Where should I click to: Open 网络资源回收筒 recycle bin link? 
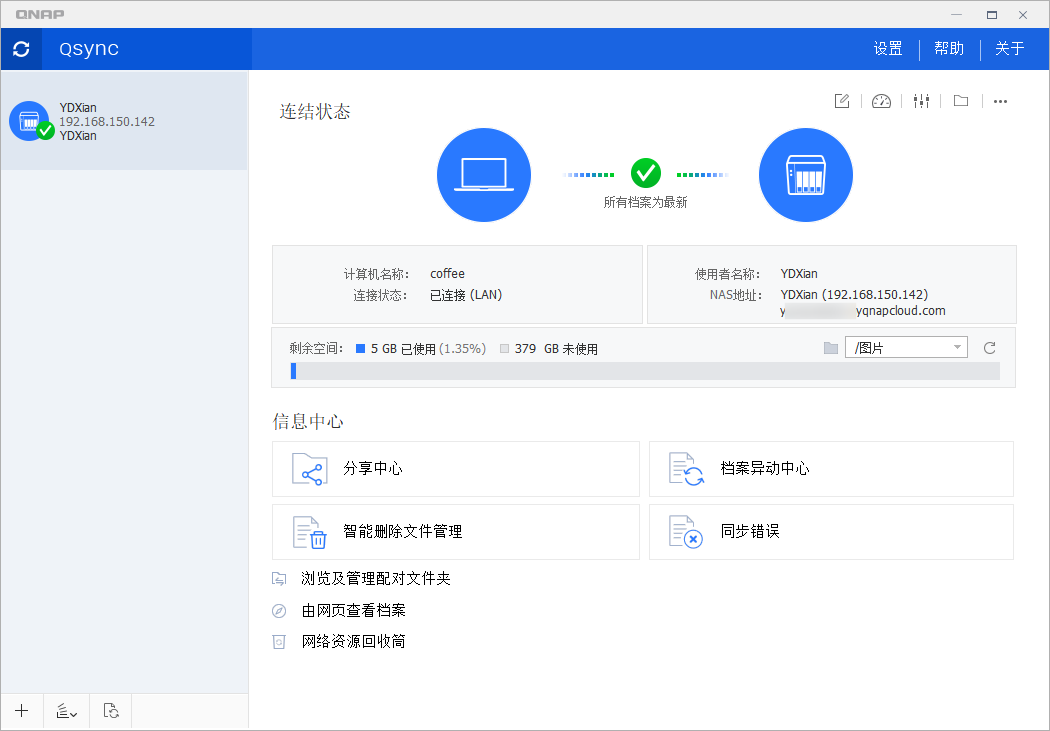pyautogui.click(x=354, y=642)
